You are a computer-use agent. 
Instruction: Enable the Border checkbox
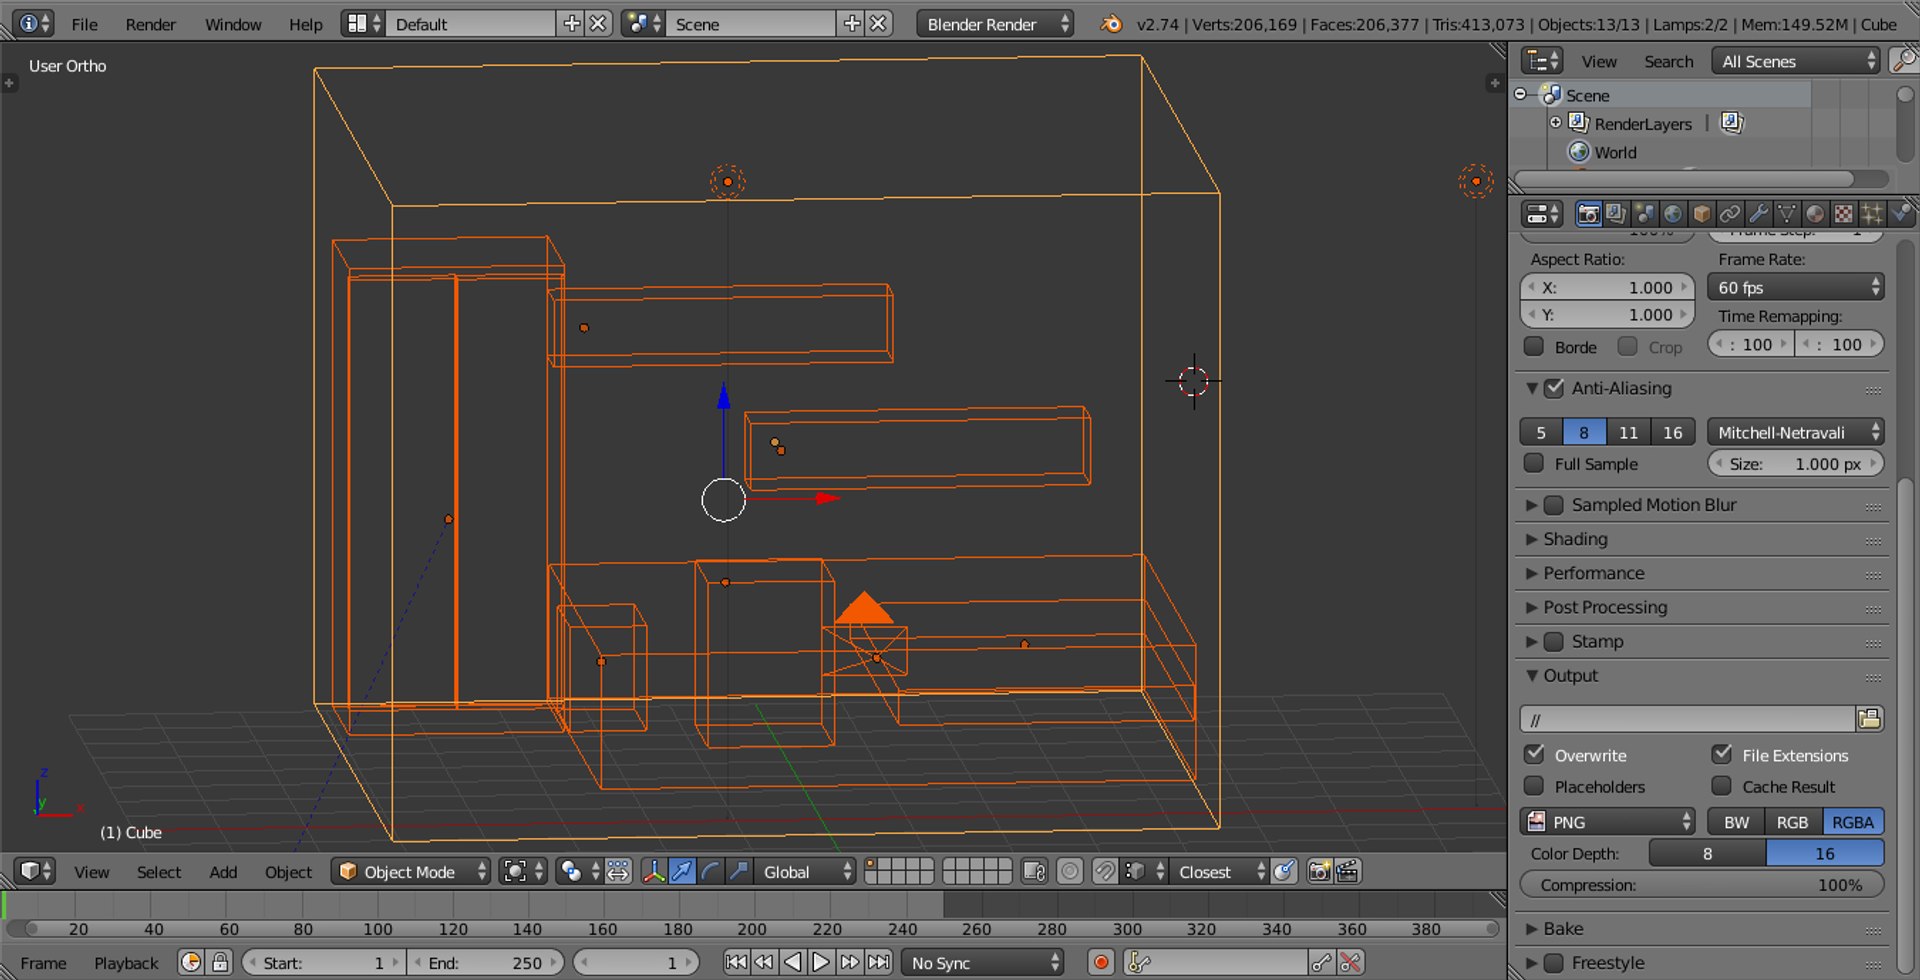1534,347
